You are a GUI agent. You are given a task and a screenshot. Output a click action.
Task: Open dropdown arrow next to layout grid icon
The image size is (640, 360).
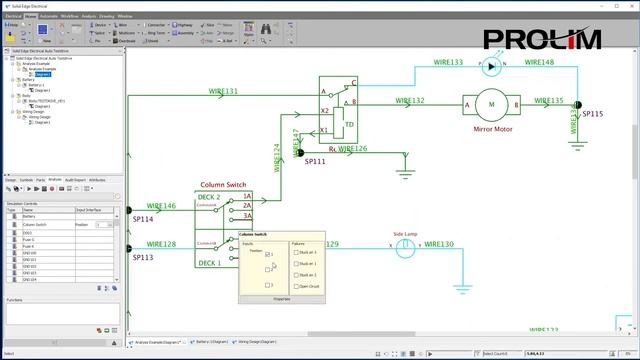92,189
